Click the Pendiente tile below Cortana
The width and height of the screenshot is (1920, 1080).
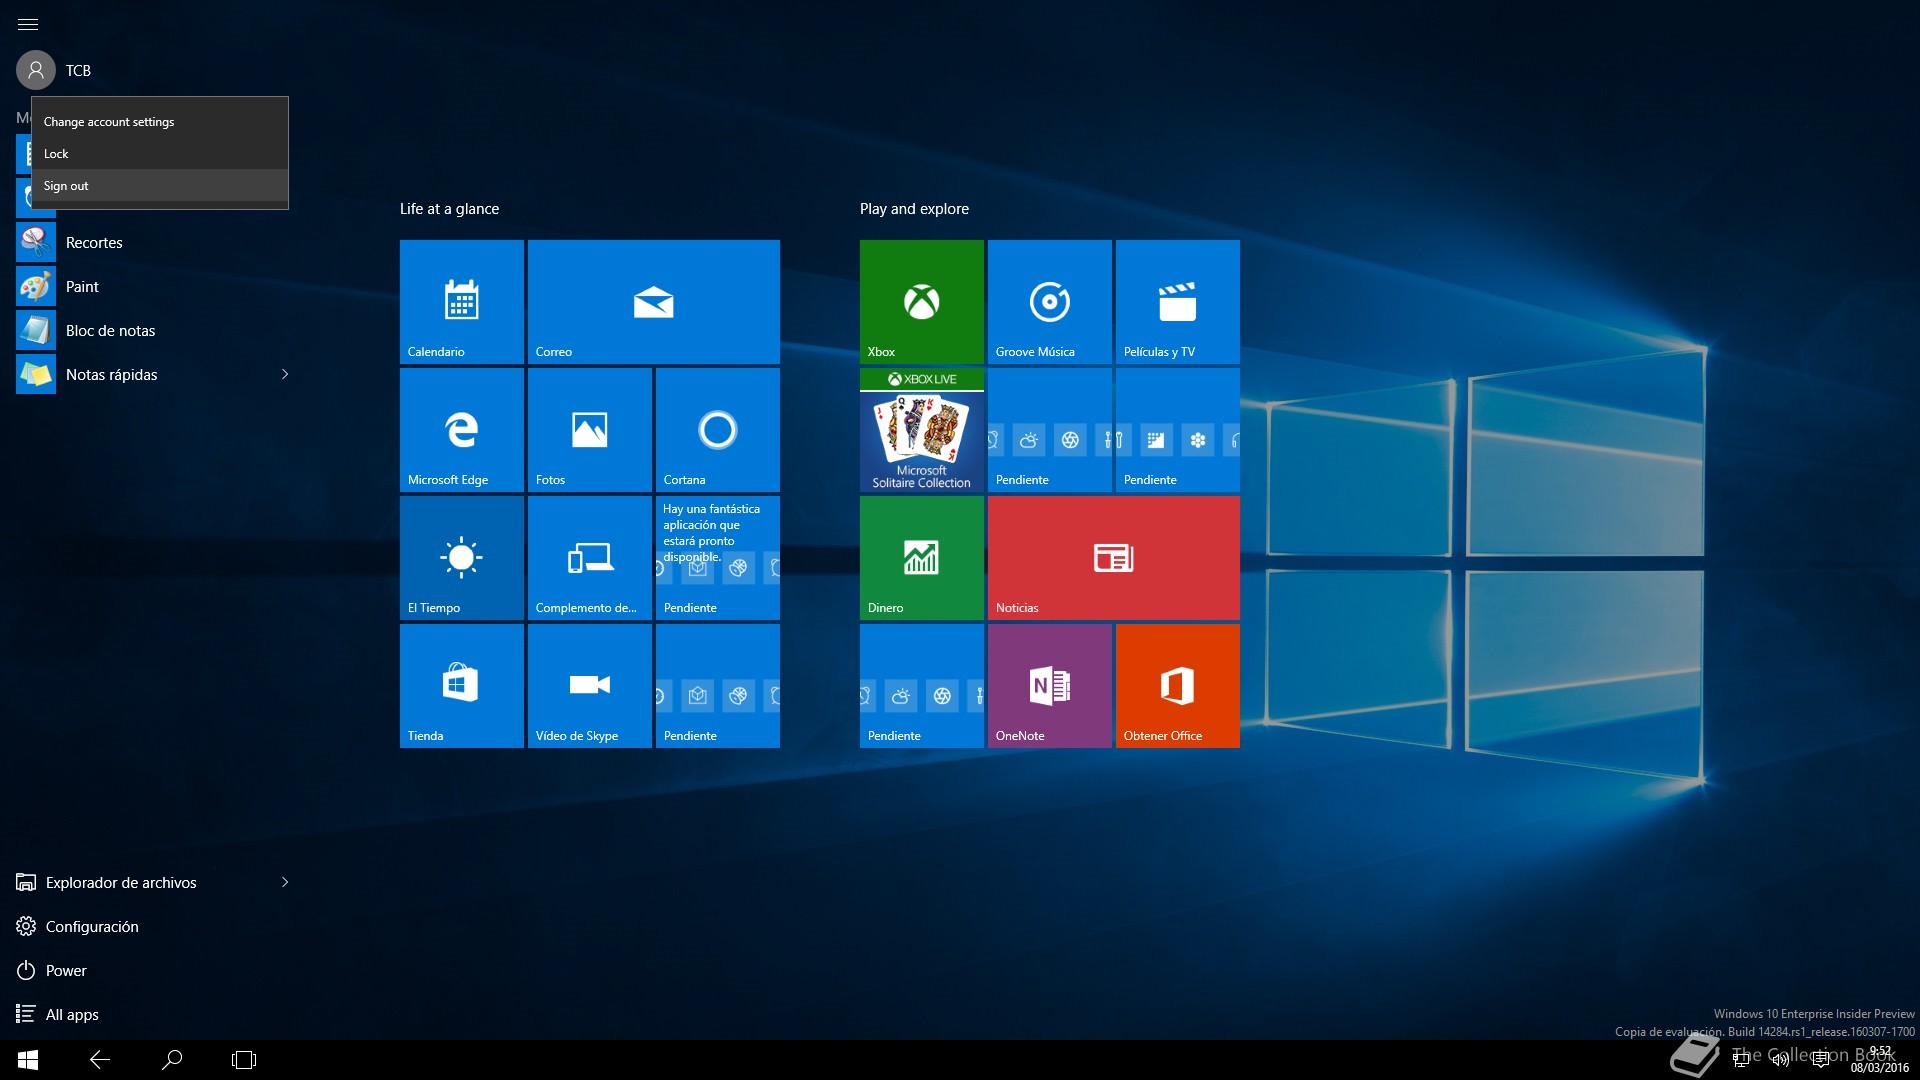tap(718, 557)
